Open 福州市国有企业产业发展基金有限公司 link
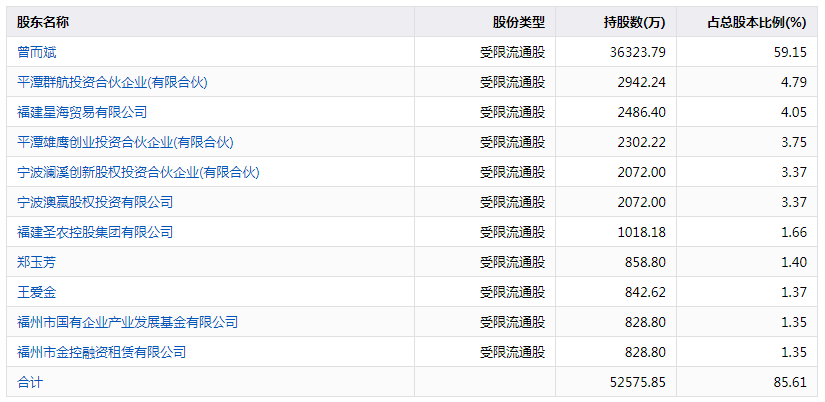This screenshot has width=825, height=402. tap(128, 322)
